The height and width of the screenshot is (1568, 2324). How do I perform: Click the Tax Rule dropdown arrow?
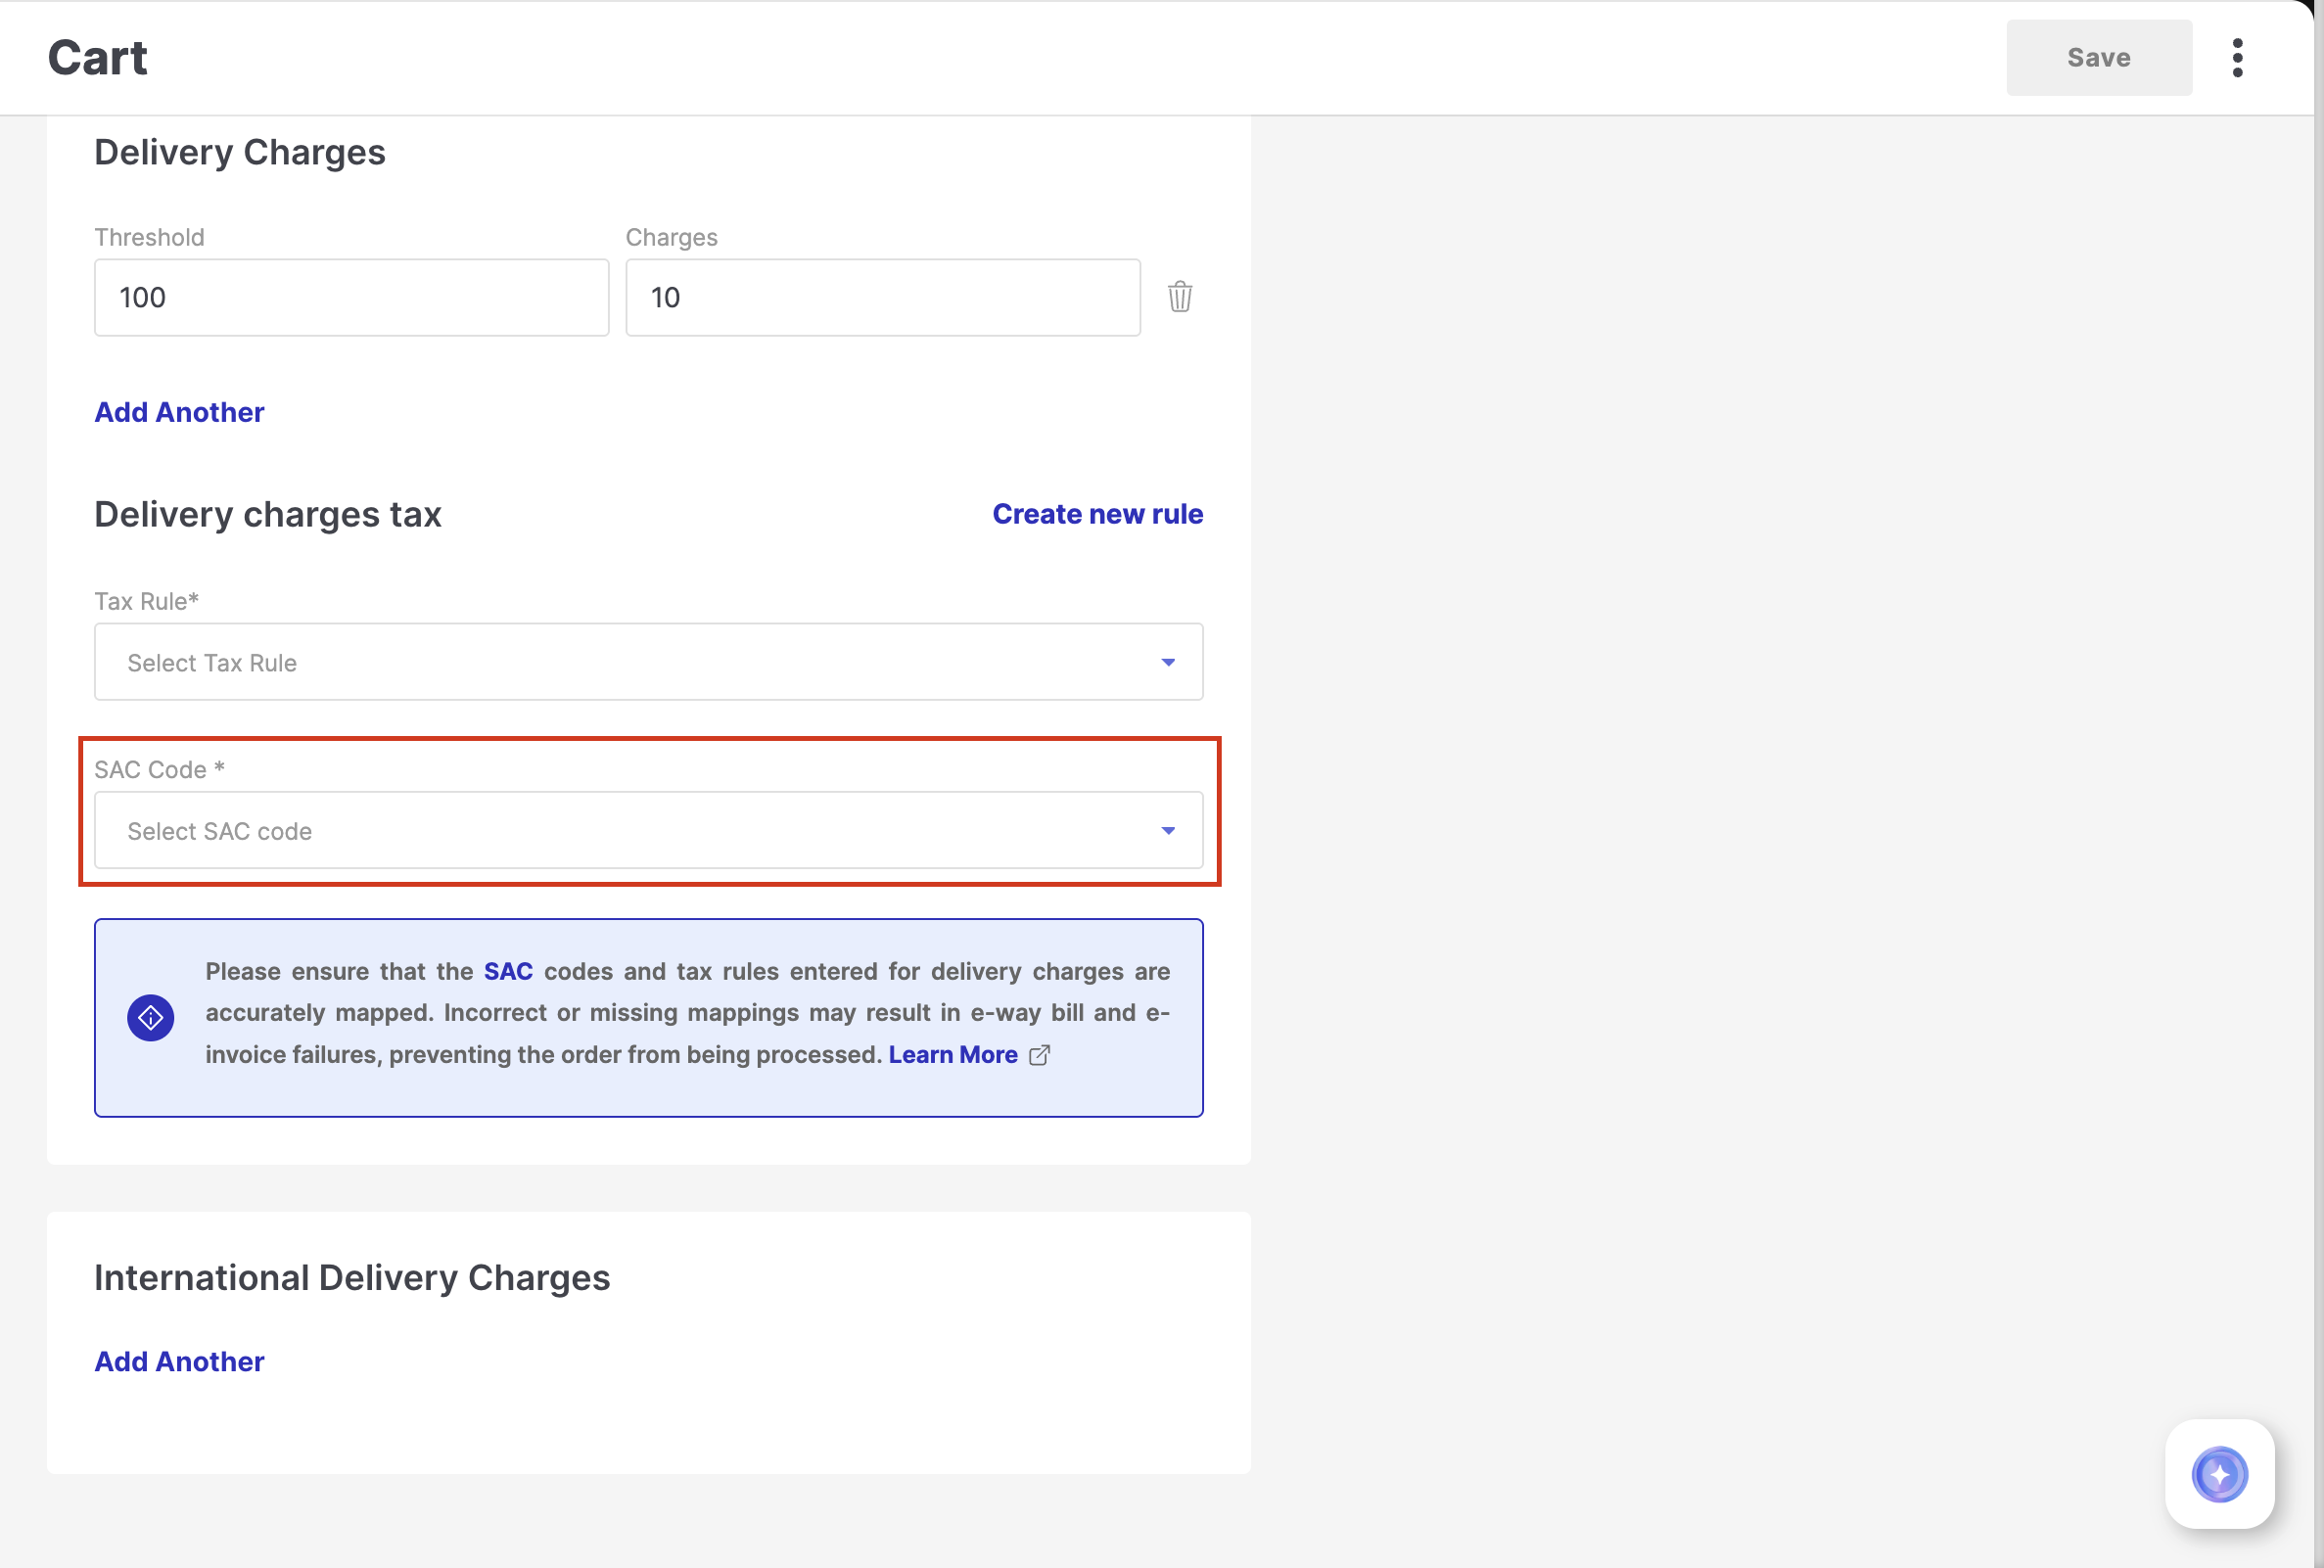point(1167,662)
